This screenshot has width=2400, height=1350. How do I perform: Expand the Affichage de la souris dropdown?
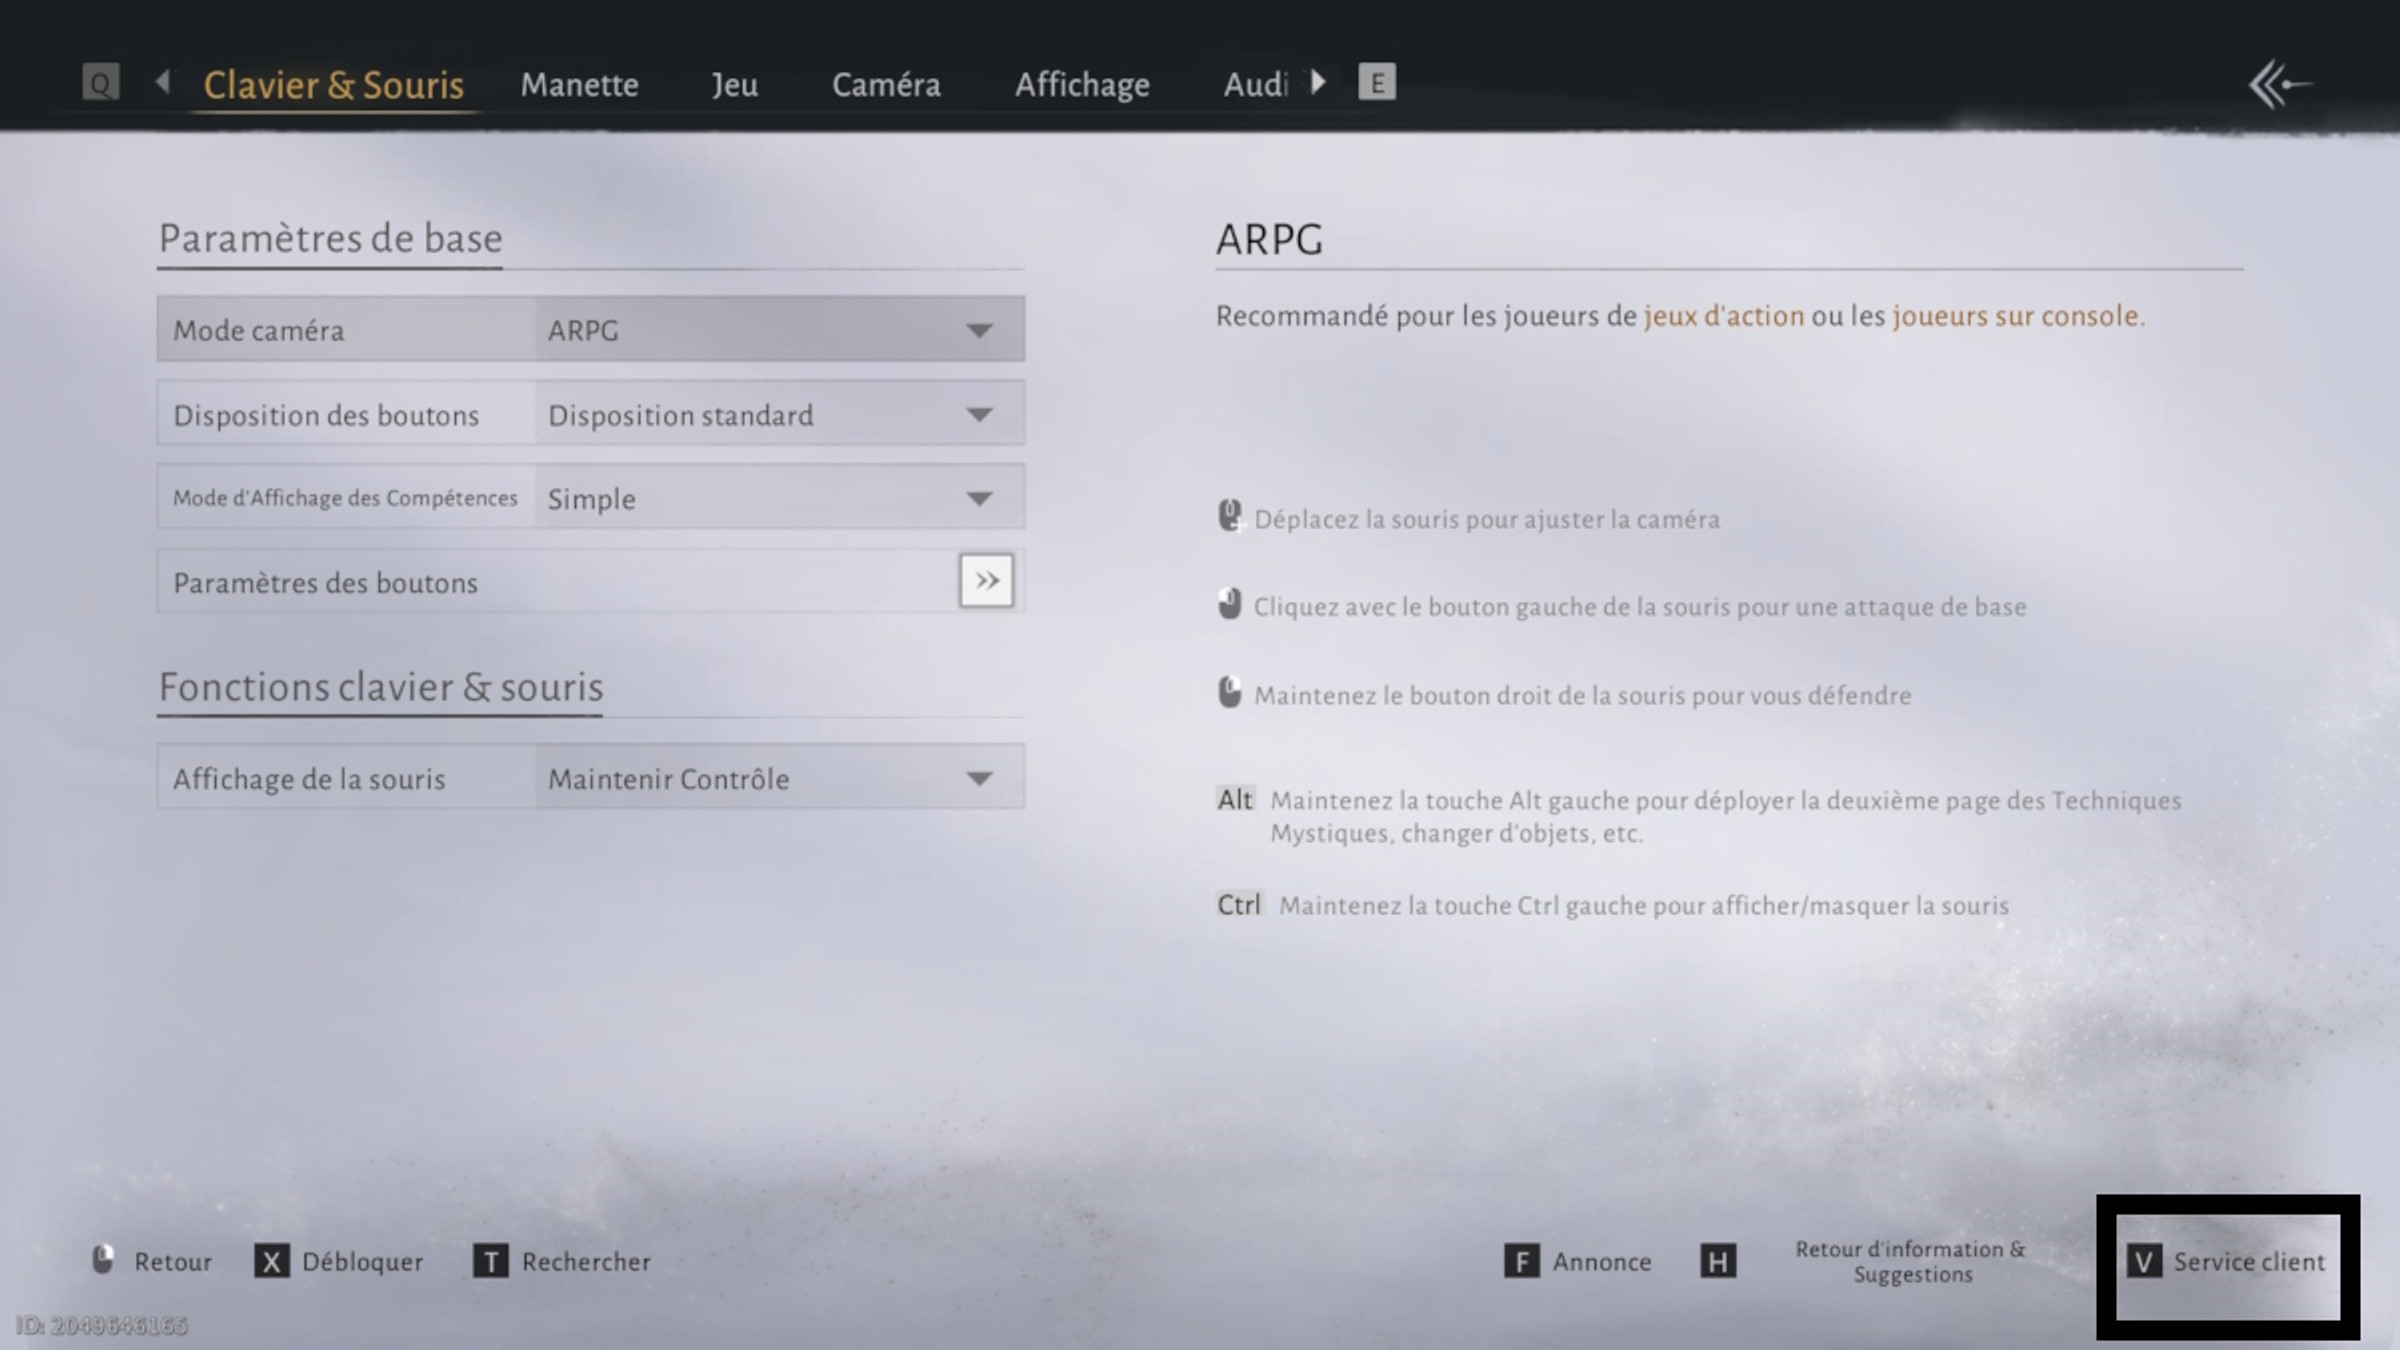779,778
